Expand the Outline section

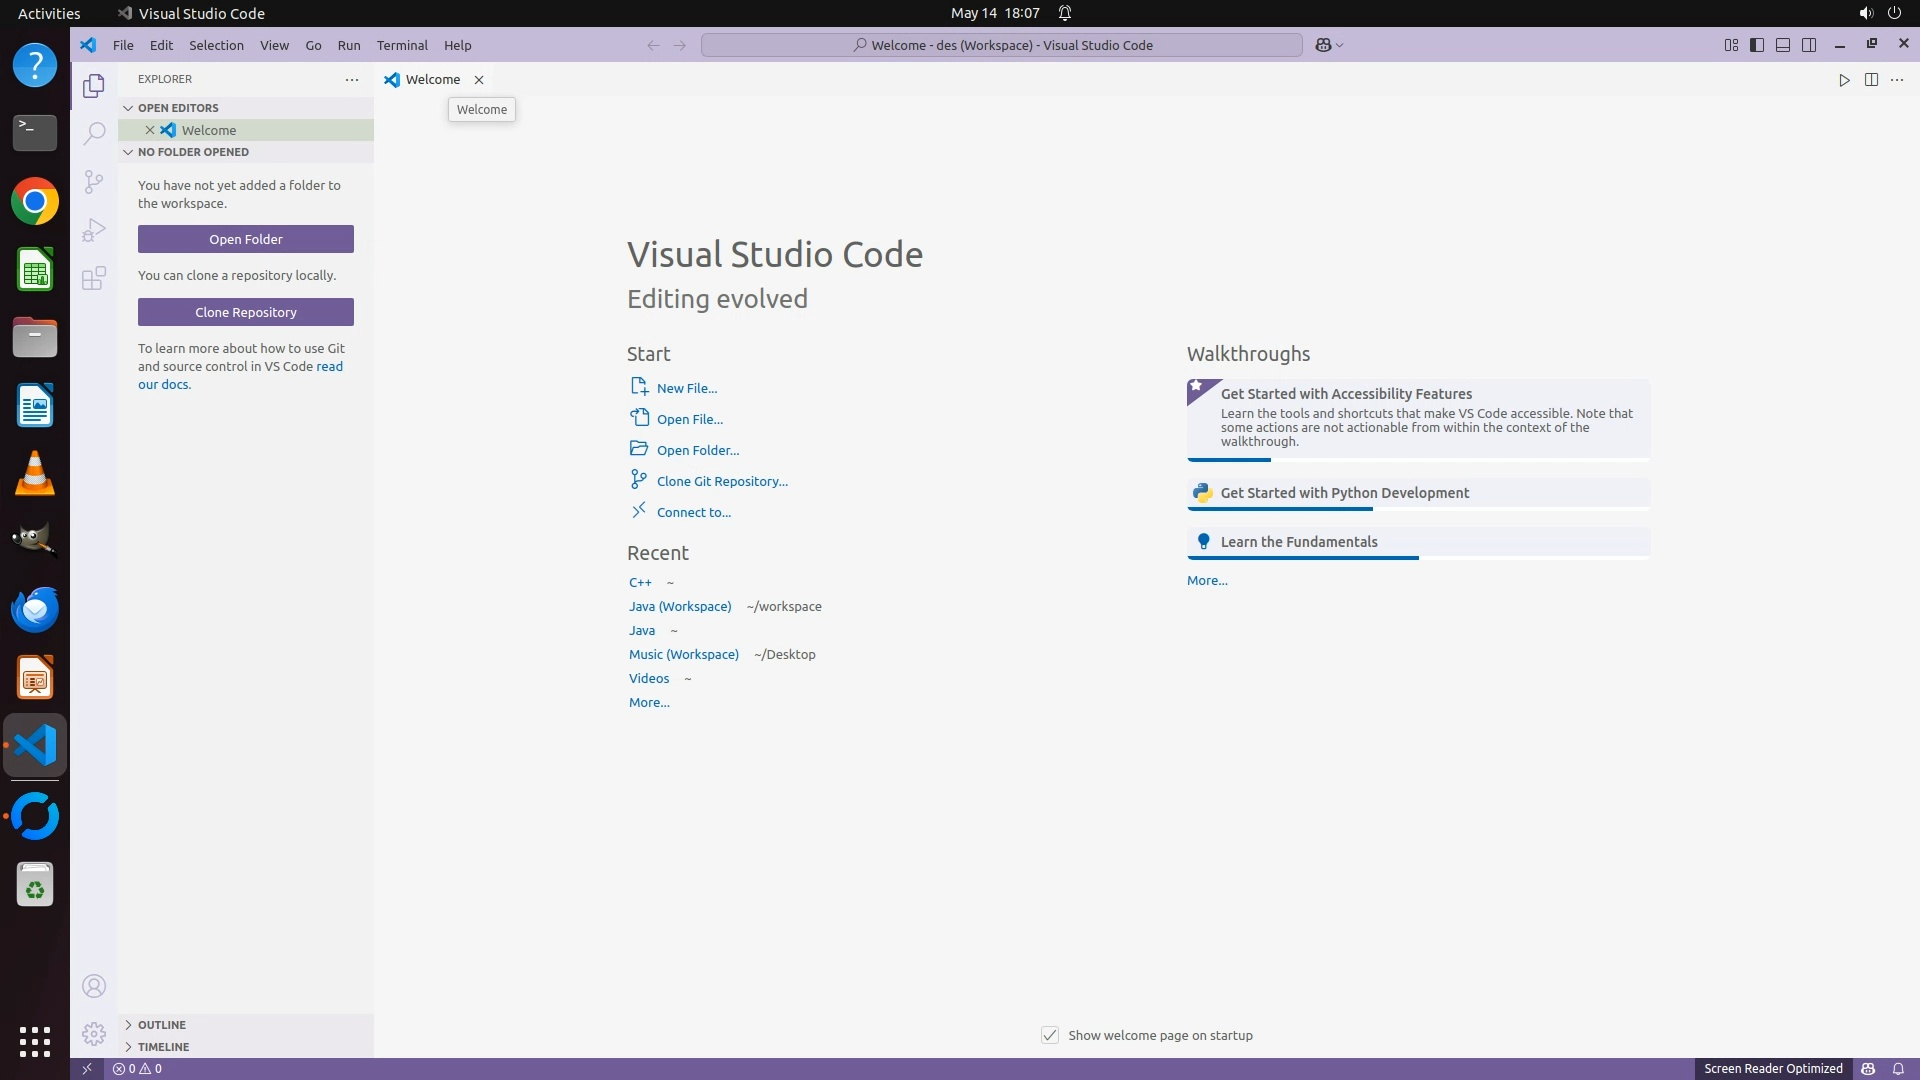[161, 1025]
